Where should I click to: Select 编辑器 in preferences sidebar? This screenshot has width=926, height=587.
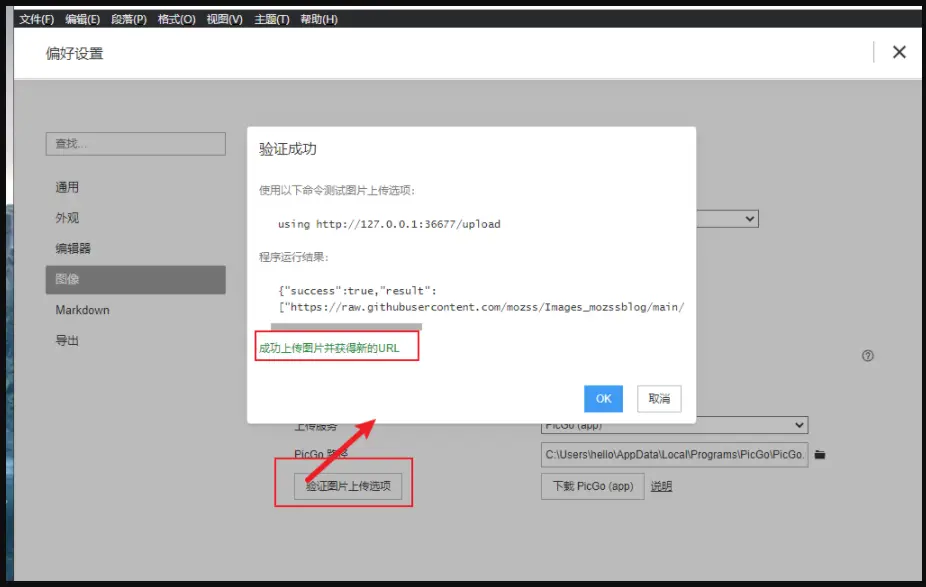[136, 249]
